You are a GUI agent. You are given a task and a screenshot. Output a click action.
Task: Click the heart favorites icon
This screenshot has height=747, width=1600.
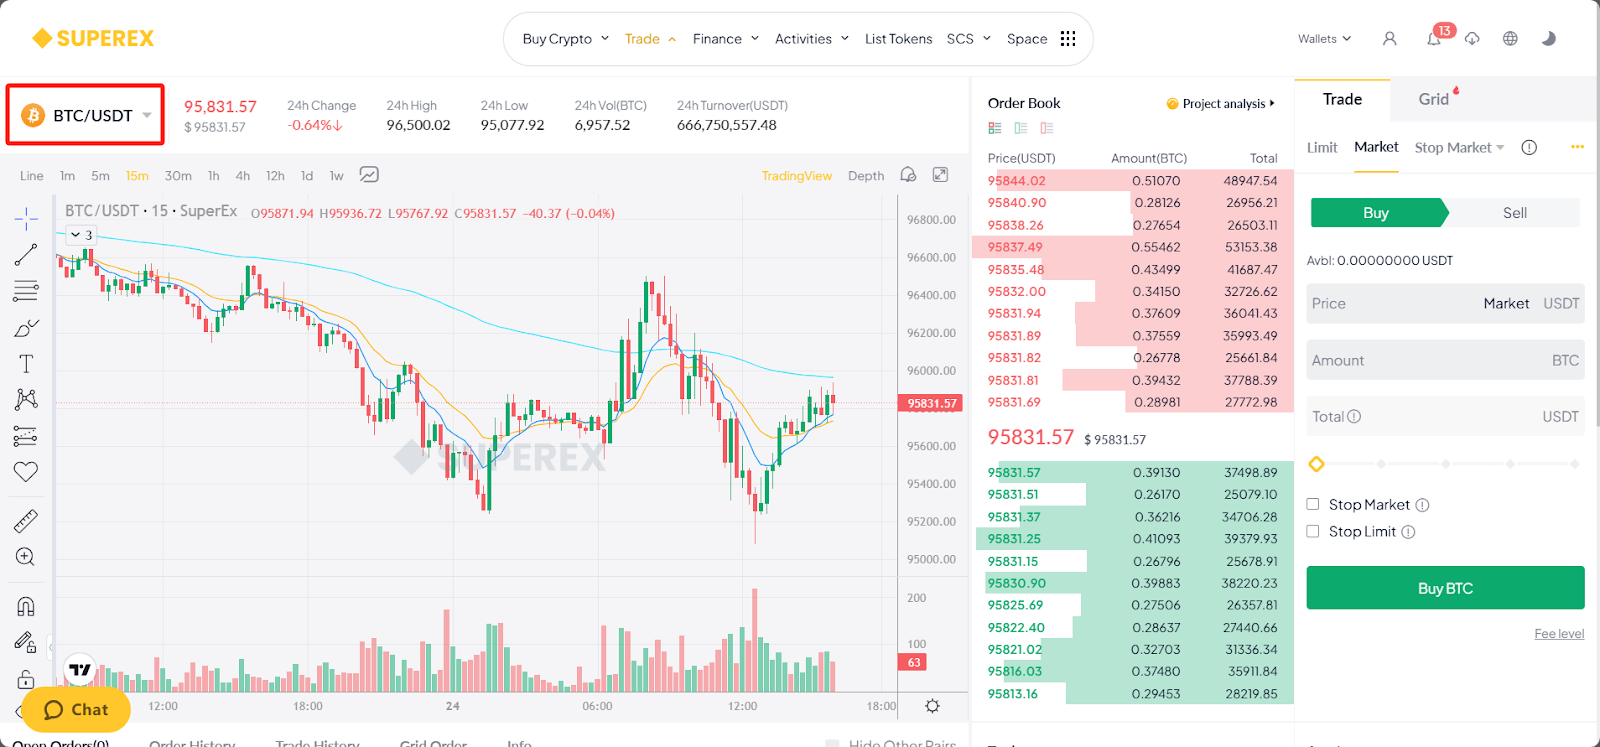coord(26,472)
